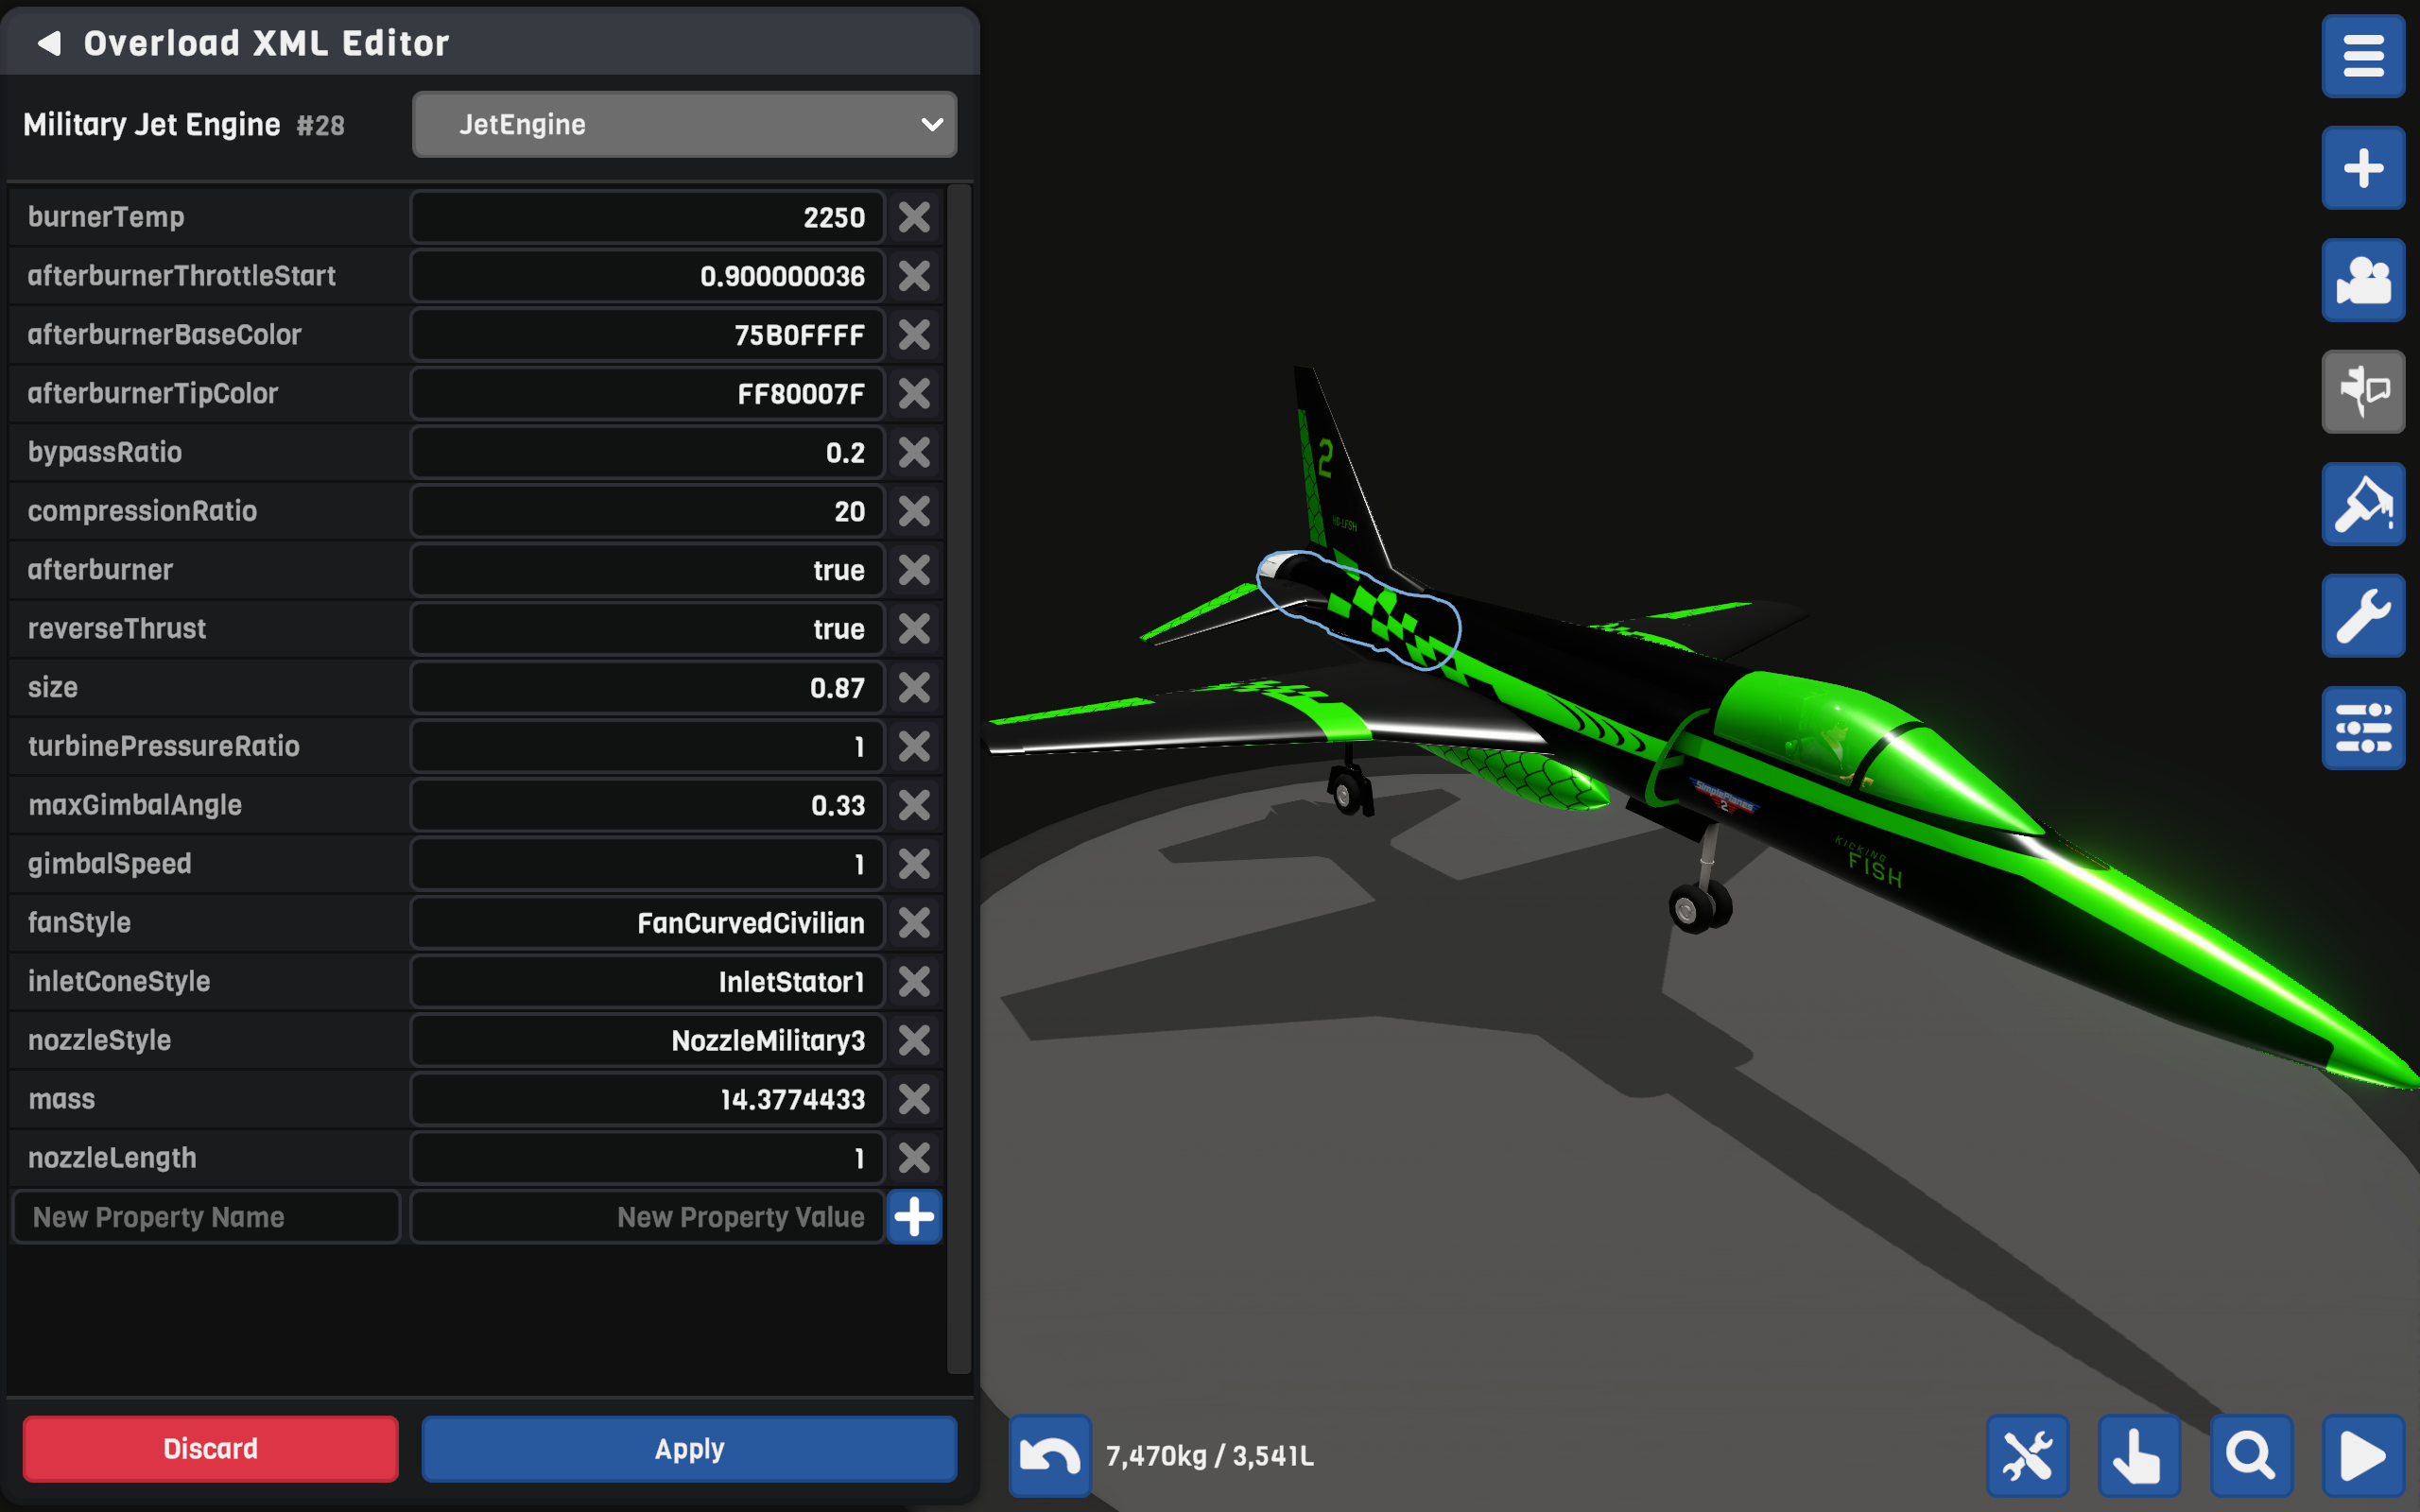Add new property with blue plus
This screenshot has width=2420, height=1512.
tap(914, 1217)
